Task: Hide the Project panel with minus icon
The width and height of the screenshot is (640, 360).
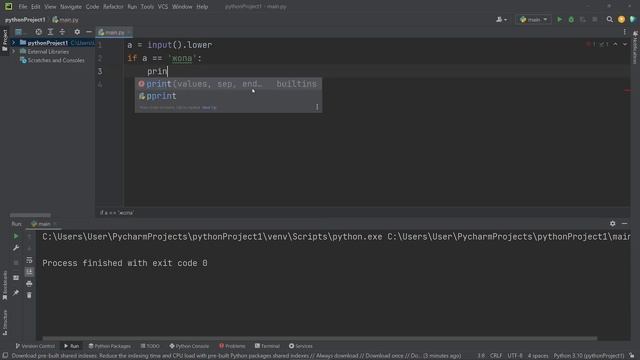Action: tap(89, 32)
